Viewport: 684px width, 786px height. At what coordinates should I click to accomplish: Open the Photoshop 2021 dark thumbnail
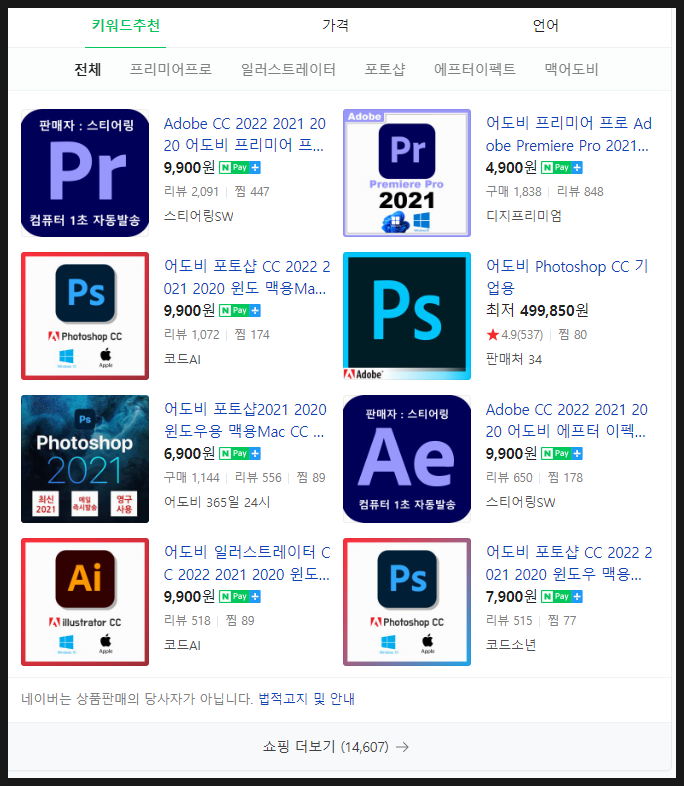pos(85,459)
